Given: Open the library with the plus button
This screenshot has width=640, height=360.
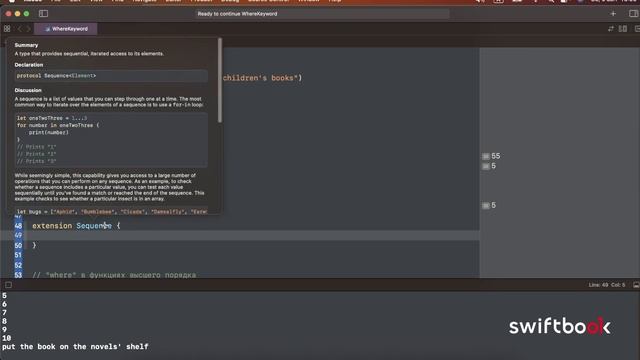Looking at the screenshot, I should 613,13.
